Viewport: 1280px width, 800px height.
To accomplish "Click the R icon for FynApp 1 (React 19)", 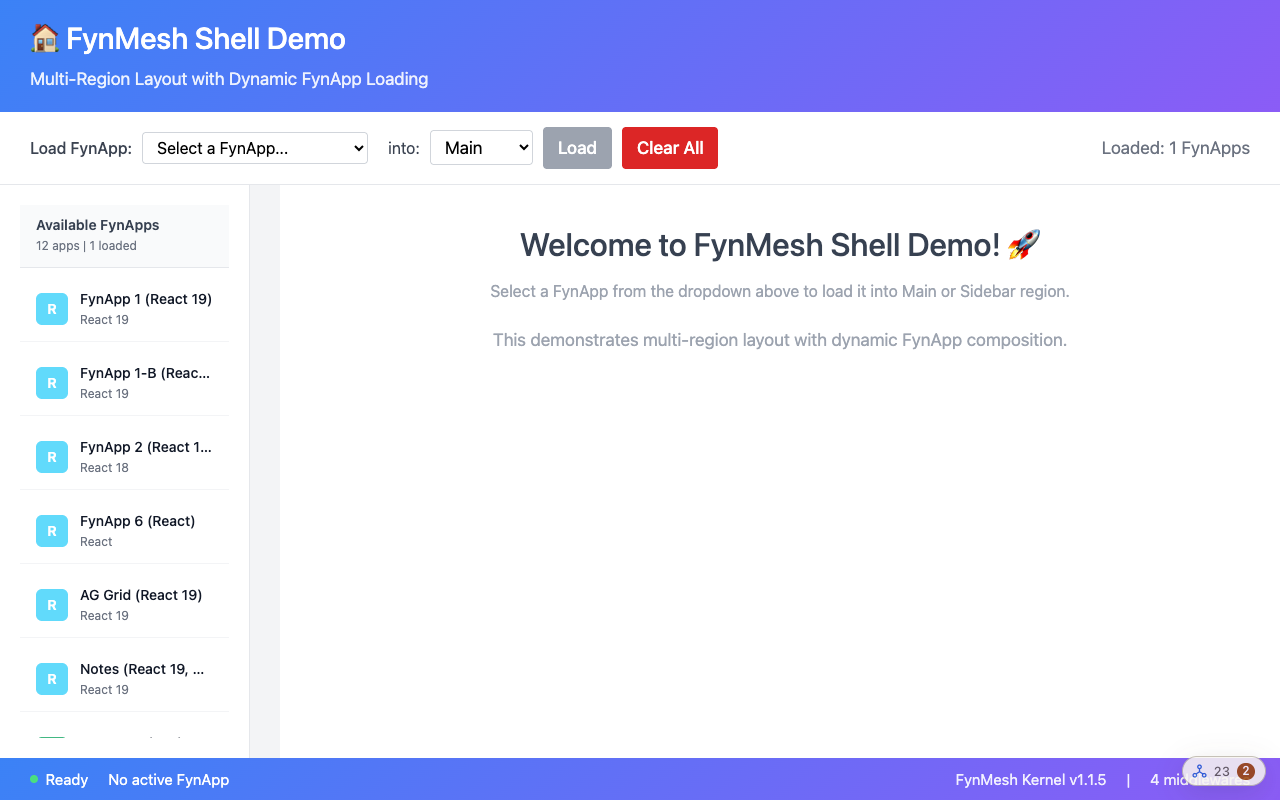I will [52, 309].
